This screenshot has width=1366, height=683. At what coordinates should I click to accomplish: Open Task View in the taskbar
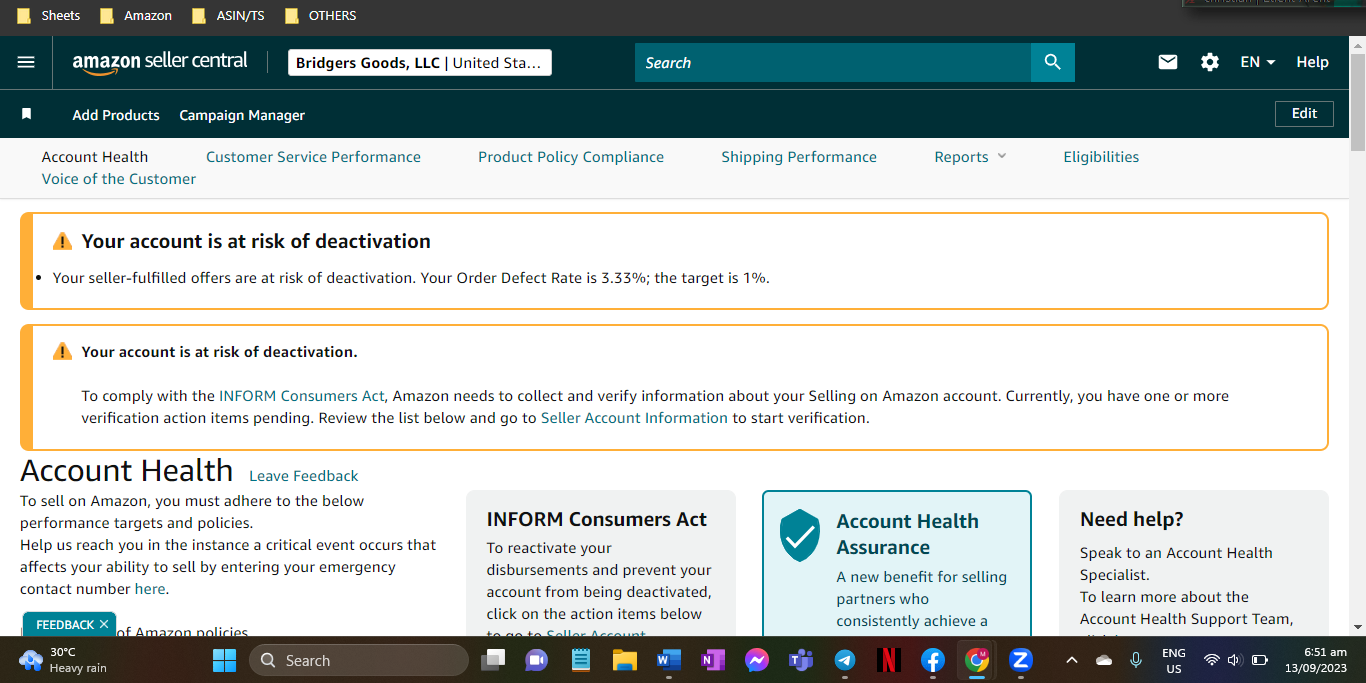tap(493, 660)
